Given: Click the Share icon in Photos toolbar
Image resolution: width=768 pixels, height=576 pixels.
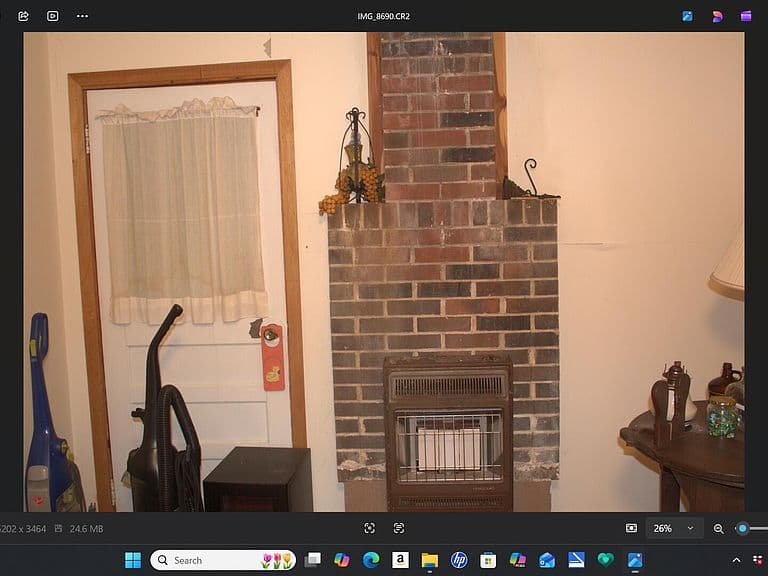Looking at the screenshot, I should pos(23,16).
